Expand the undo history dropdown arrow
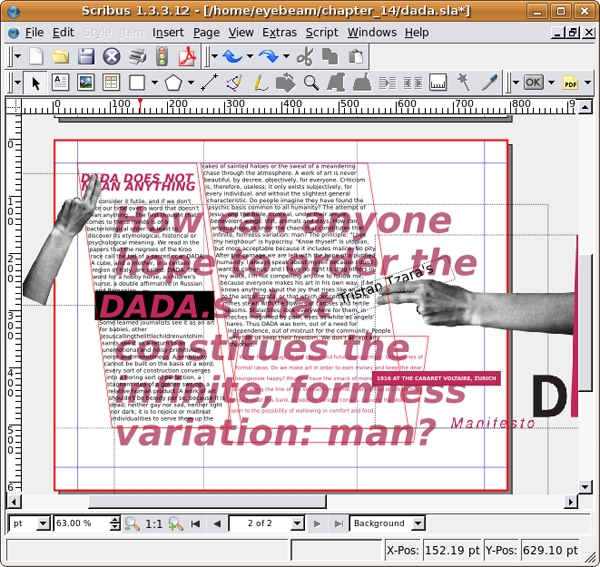Image resolution: width=600 pixels, height=567 pixels. coord(250,57)
